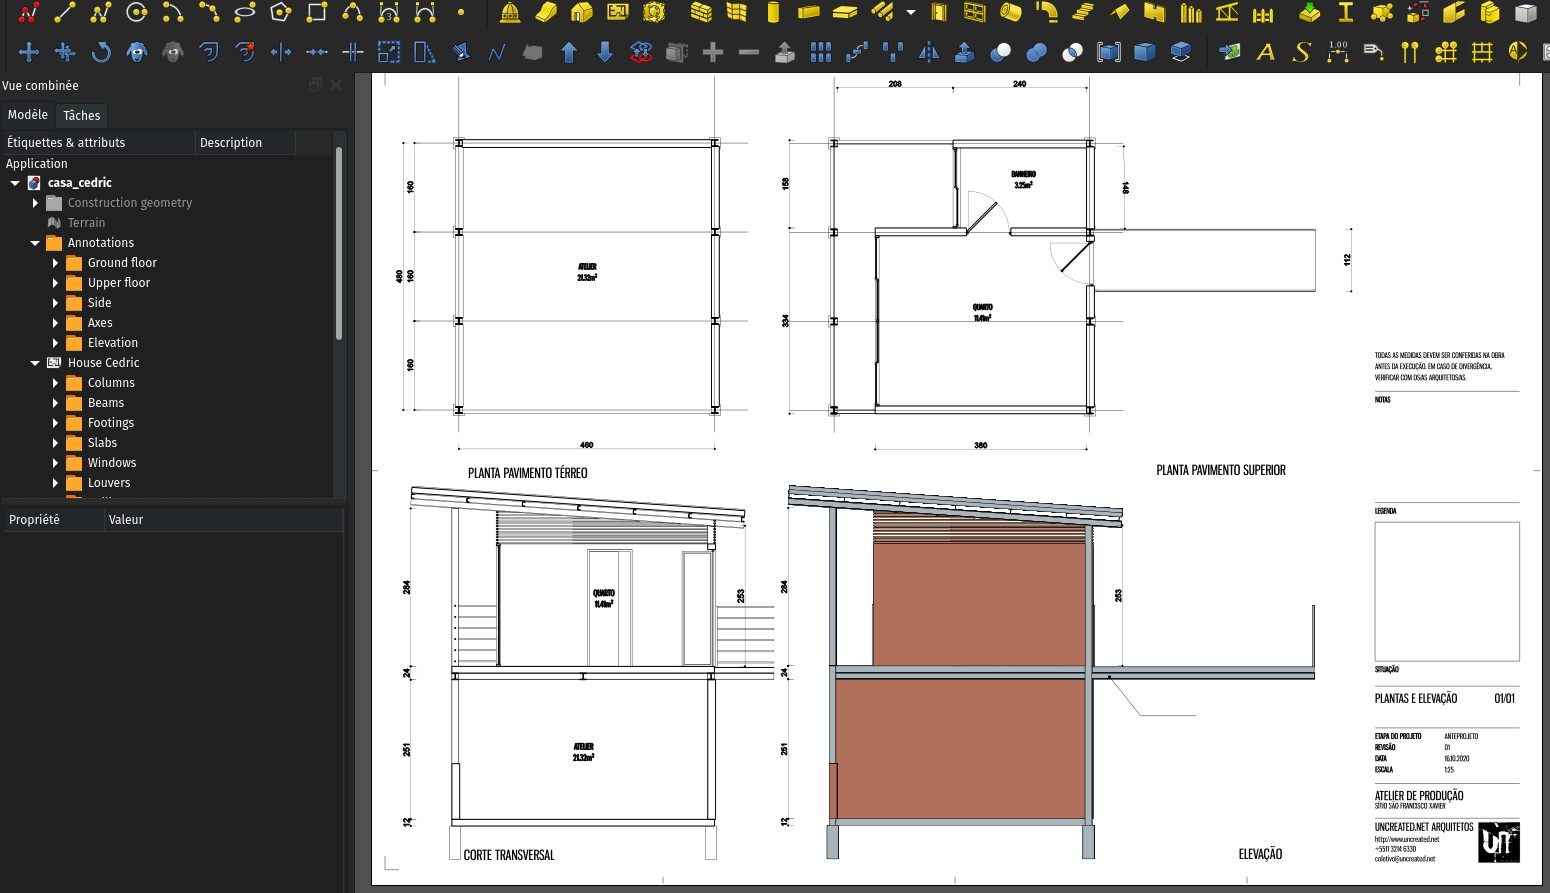Select the Arch Door tool
The image size is (1550, 893).
click(938, 13)
